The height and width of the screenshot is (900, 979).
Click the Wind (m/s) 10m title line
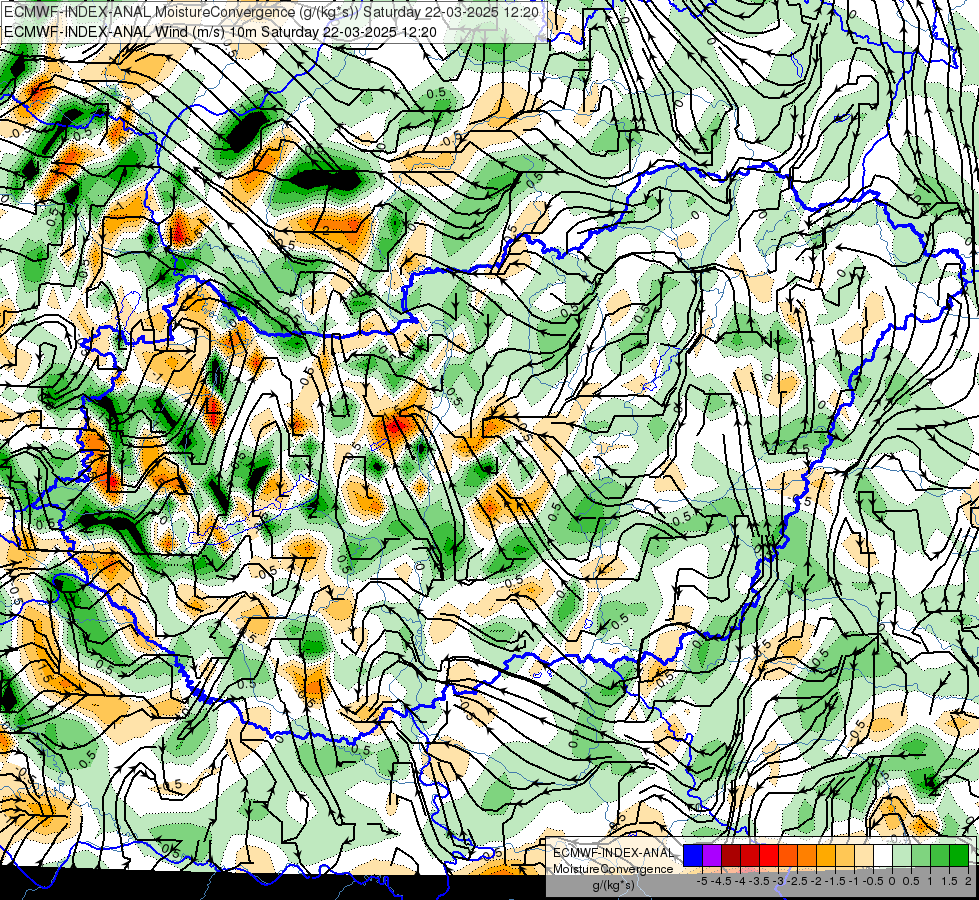coord(220,32)
